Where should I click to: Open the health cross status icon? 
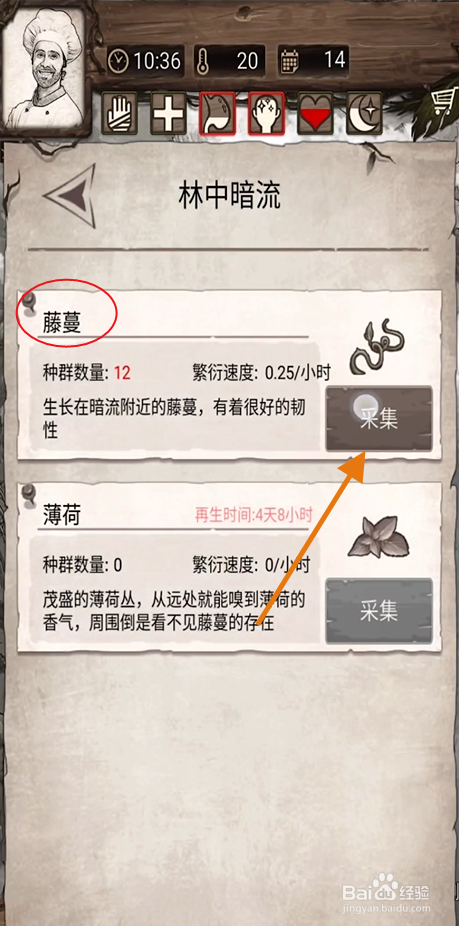(169, 113)
